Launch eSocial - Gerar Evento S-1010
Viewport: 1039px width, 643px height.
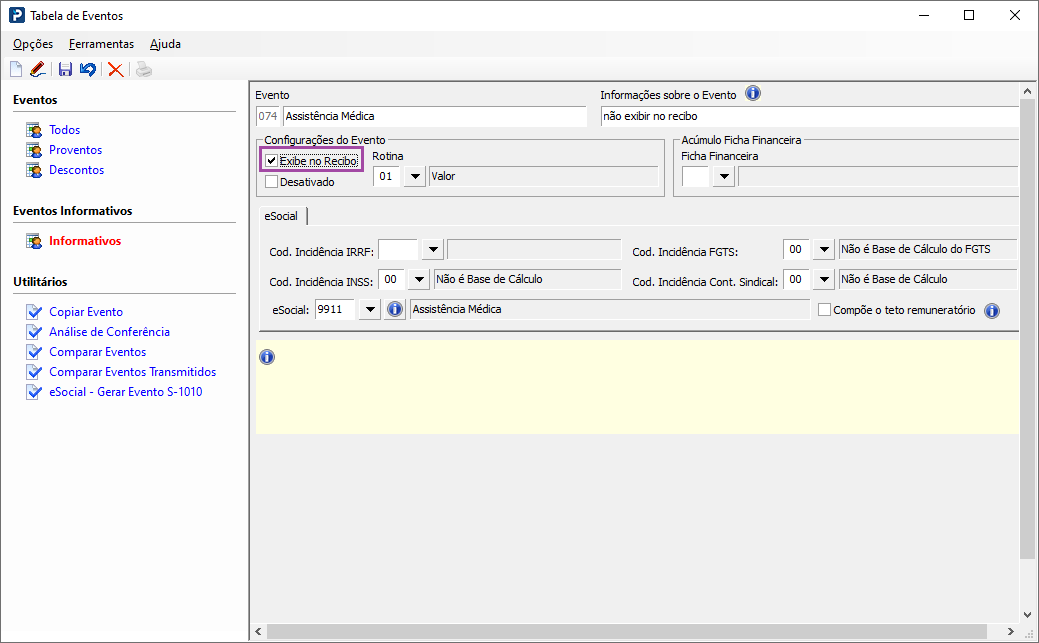tap(126, 392)
